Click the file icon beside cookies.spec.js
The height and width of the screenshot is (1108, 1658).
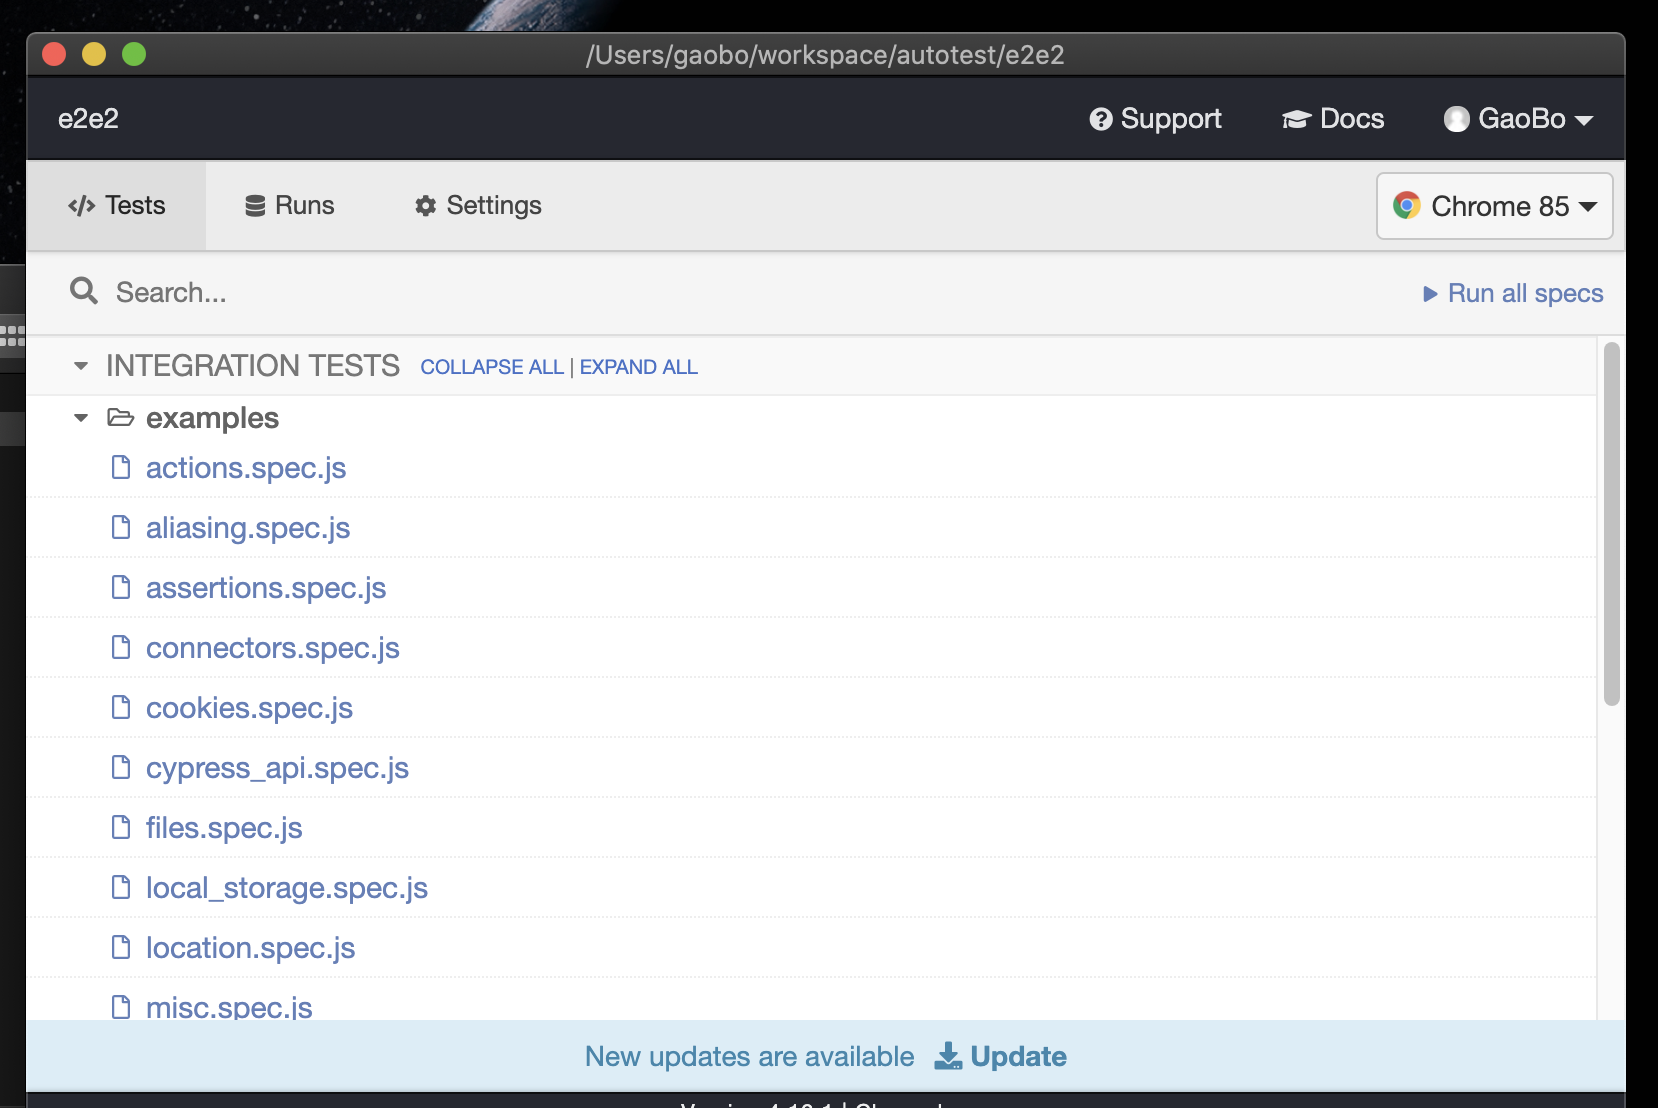121,707
